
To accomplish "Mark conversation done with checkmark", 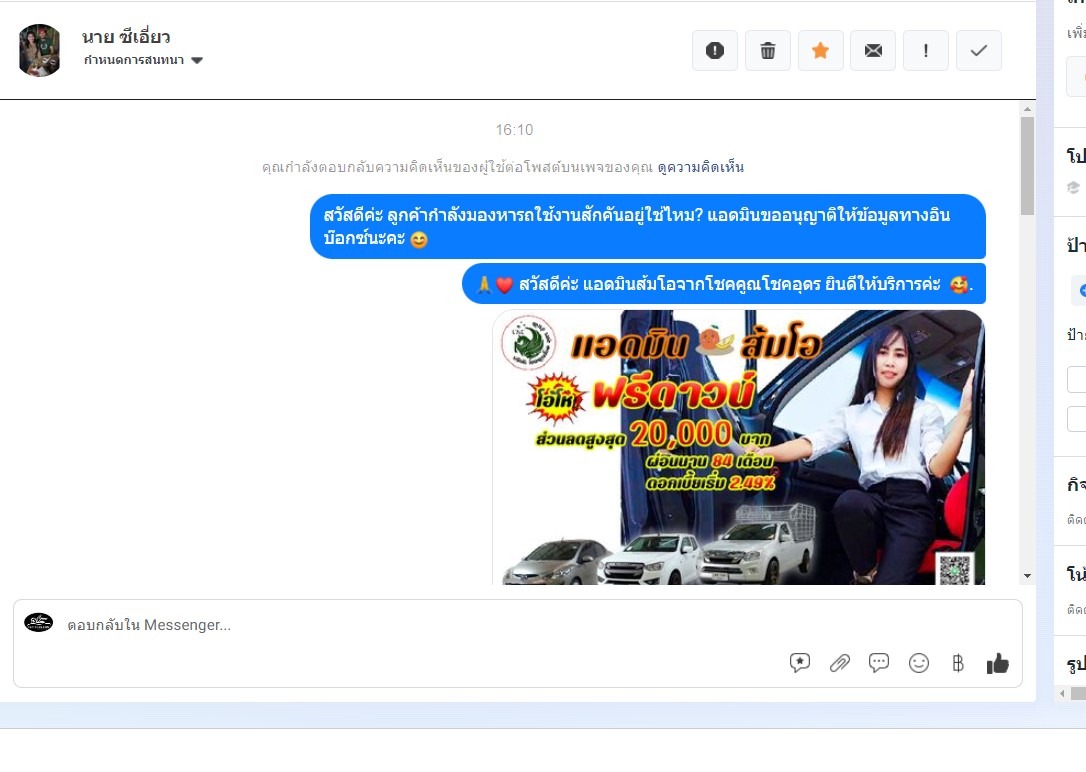I will tap(979, 51).
